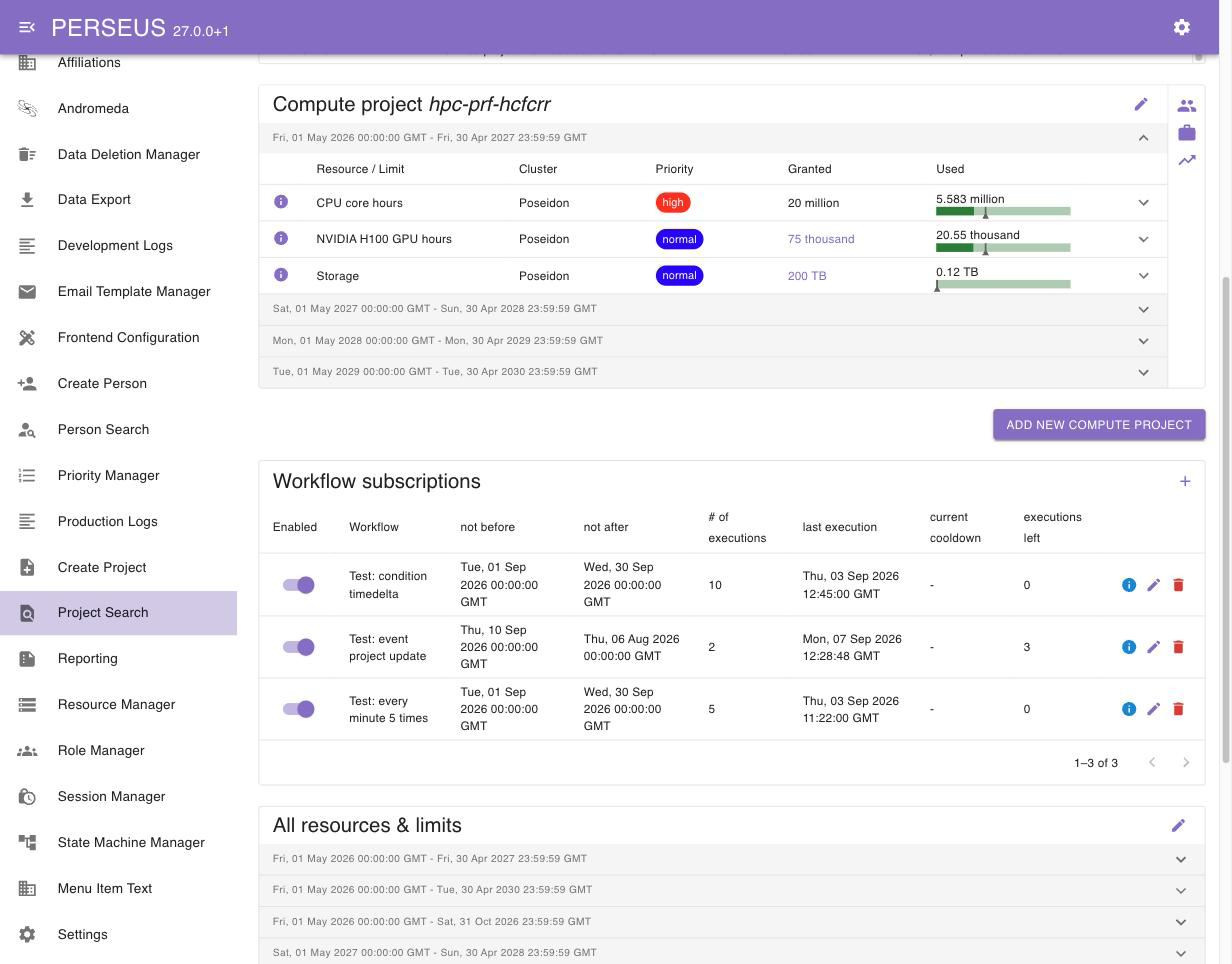Disable the Test: event project update workflow toggle

(x=298, y=647)
